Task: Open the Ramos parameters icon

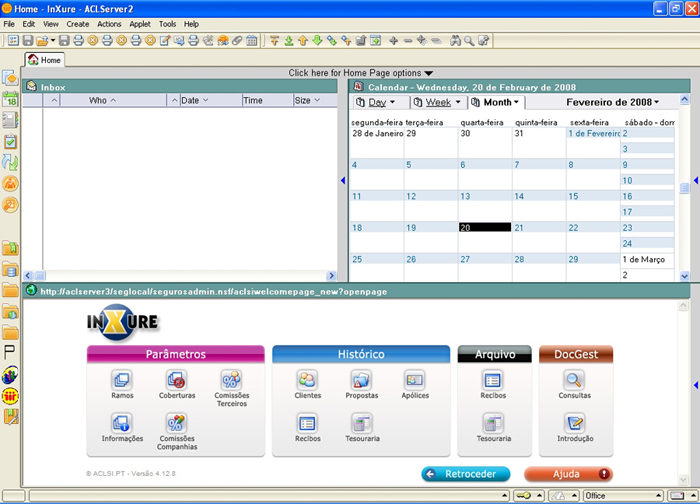Action: pos(122,381)
